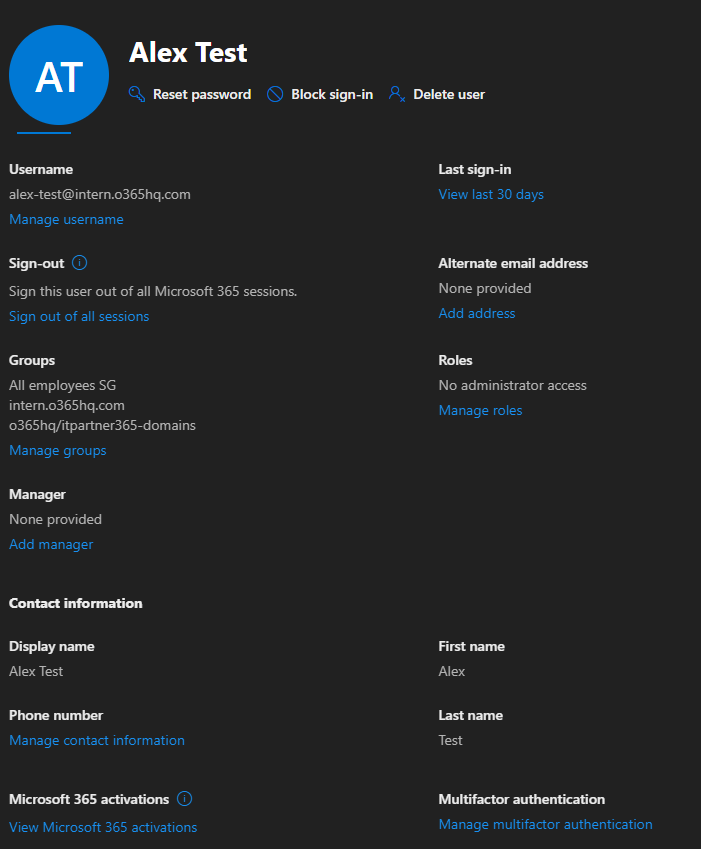View last 30 days sign-ins
Screen dimensions: 701x849
pyautogui.click(x=491, y=194)
